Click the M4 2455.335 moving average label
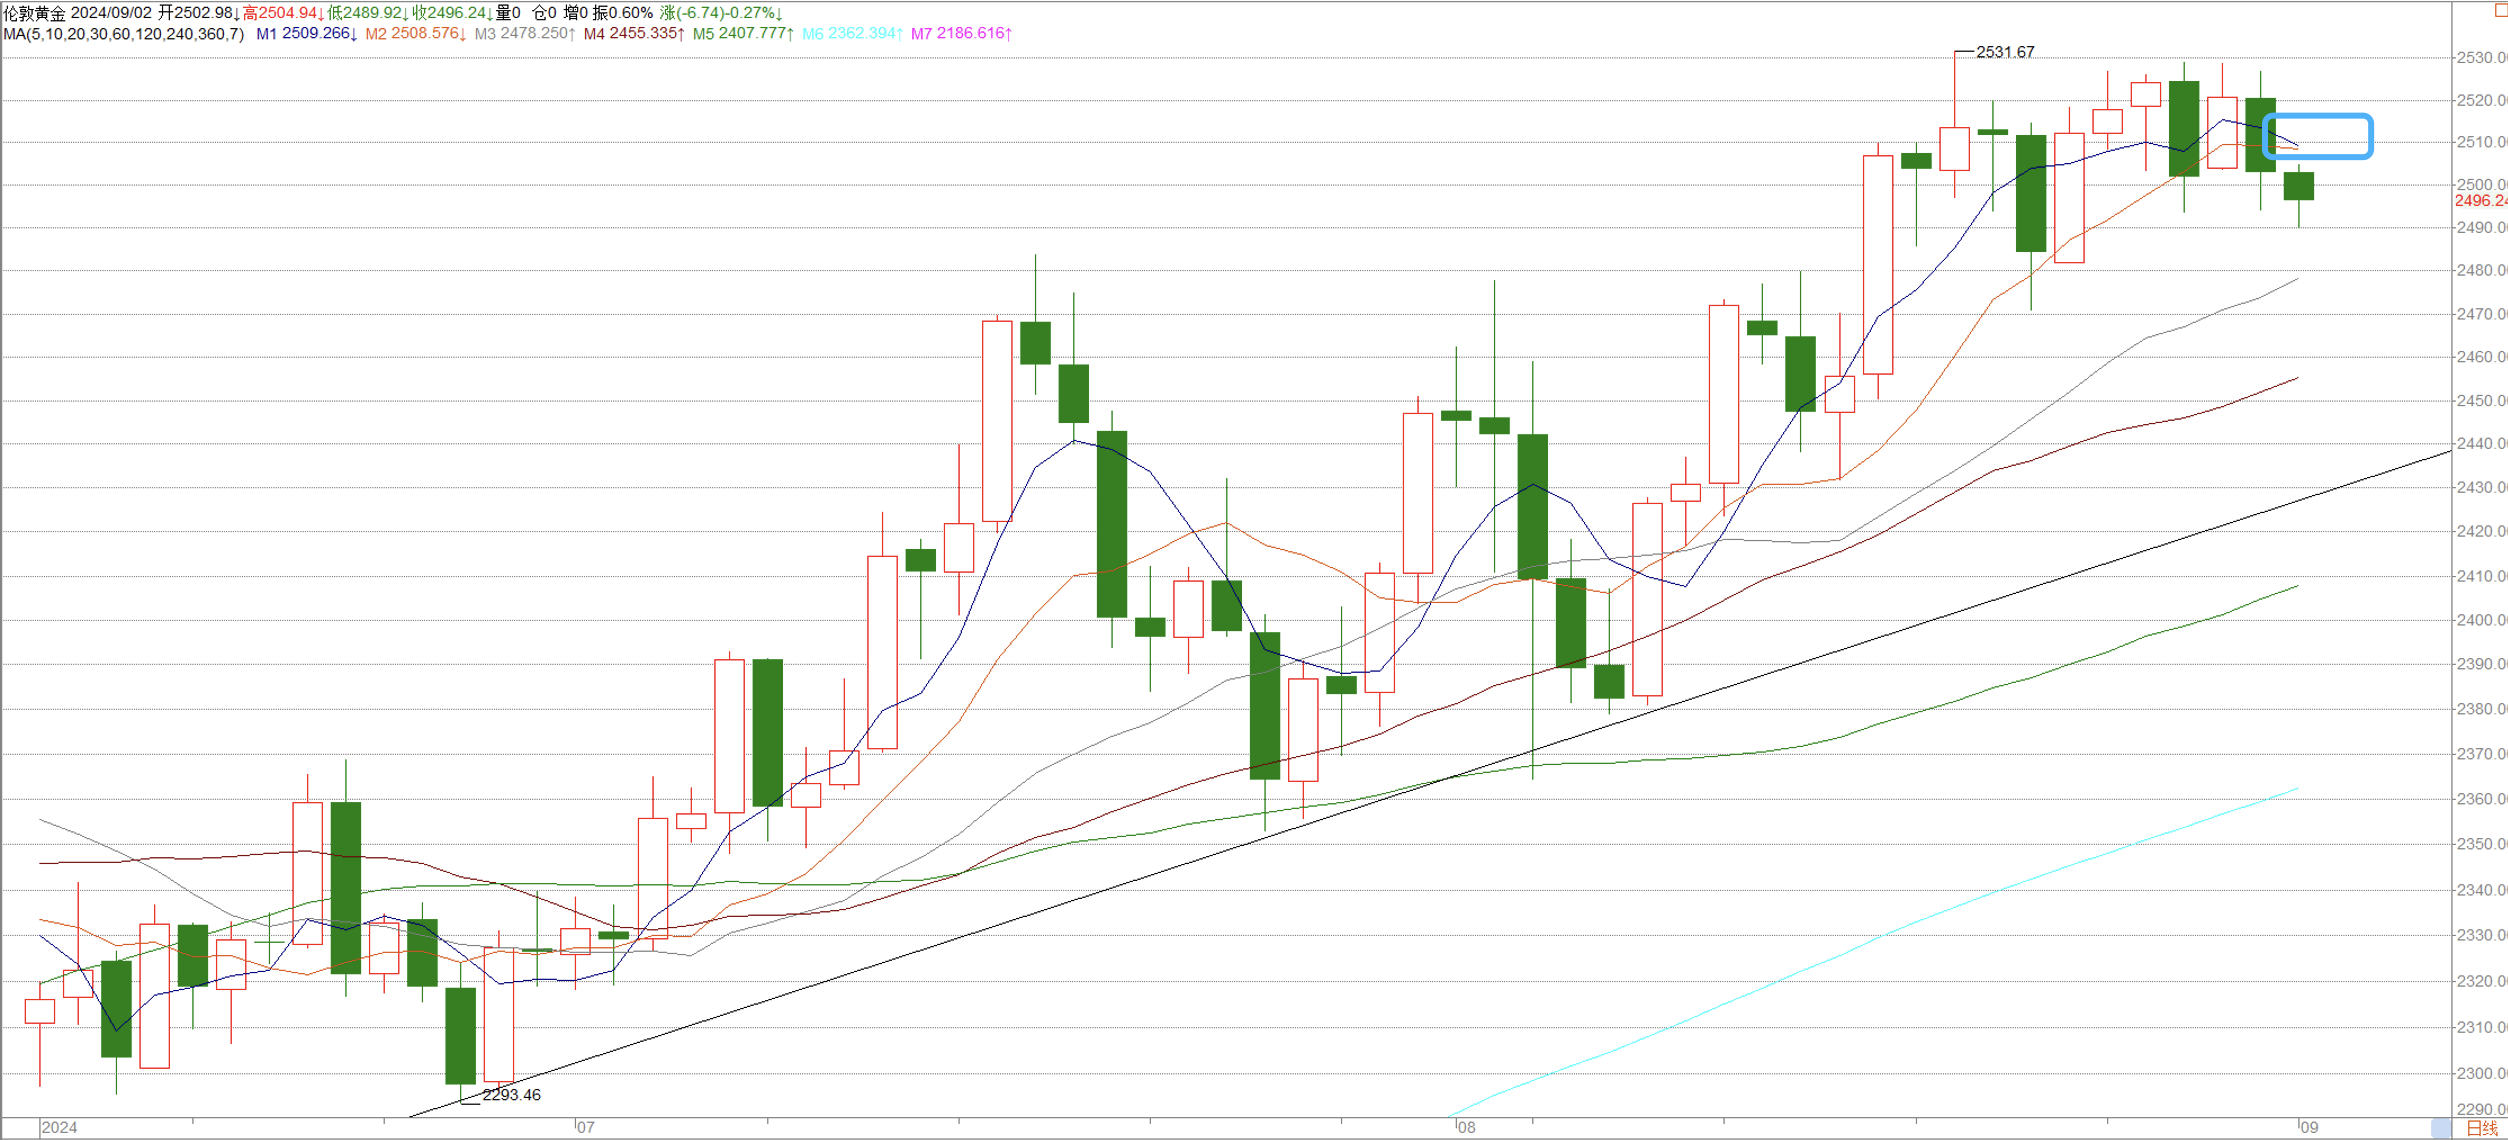Screen dimensions: 2508x1140 pos(634,34)
